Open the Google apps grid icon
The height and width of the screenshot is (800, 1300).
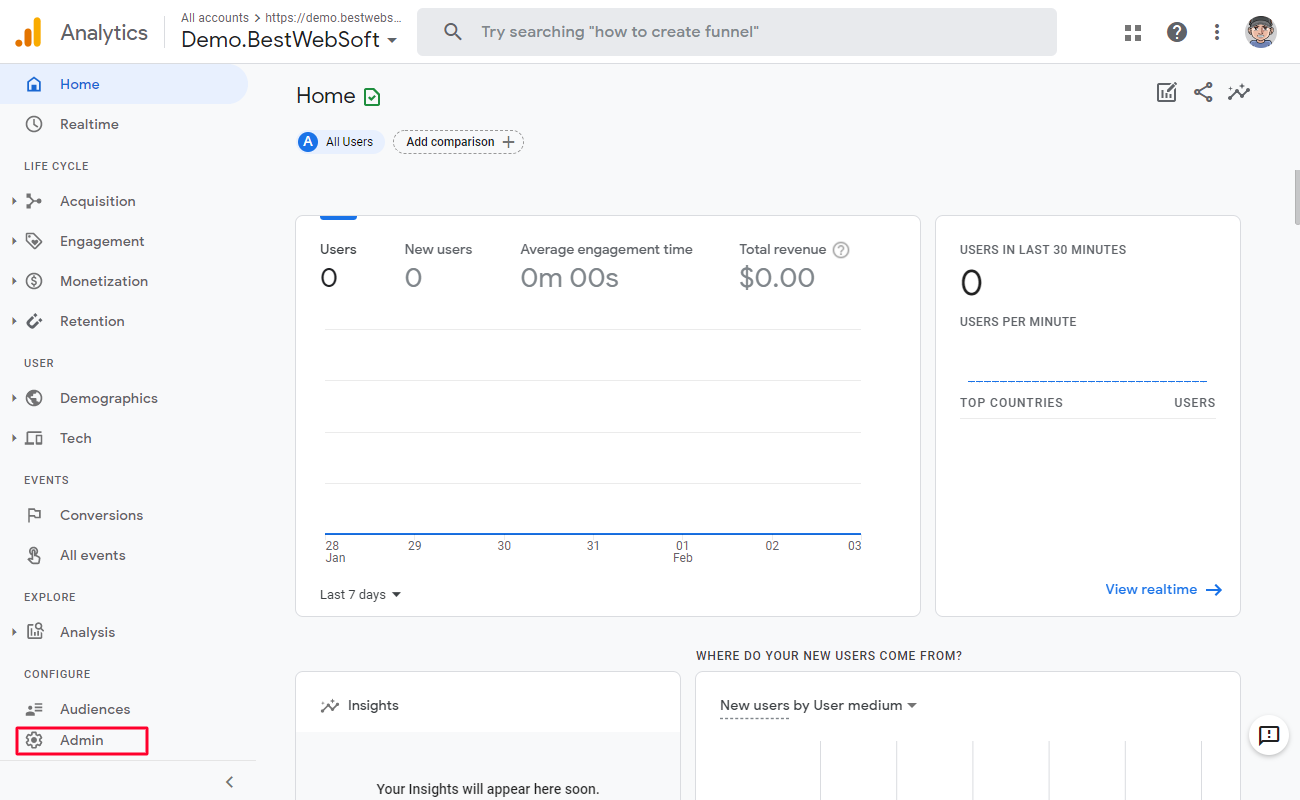pos(1133,32)
